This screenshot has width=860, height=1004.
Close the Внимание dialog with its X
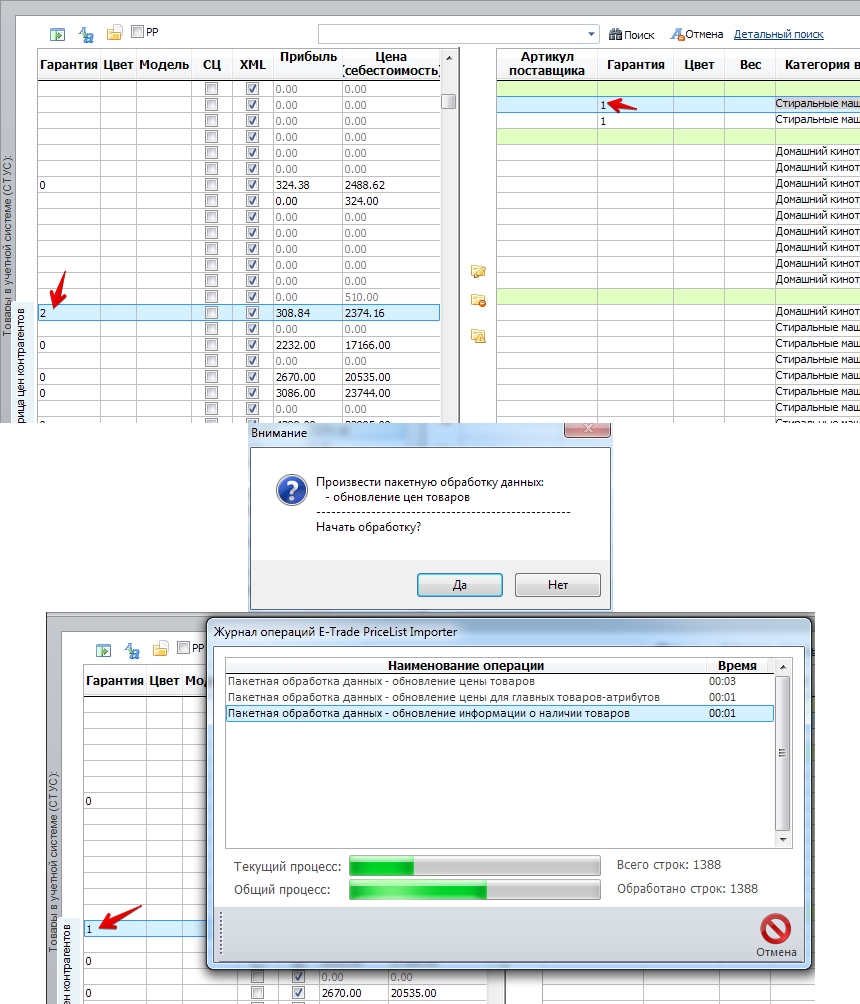(x=587, y=428)
